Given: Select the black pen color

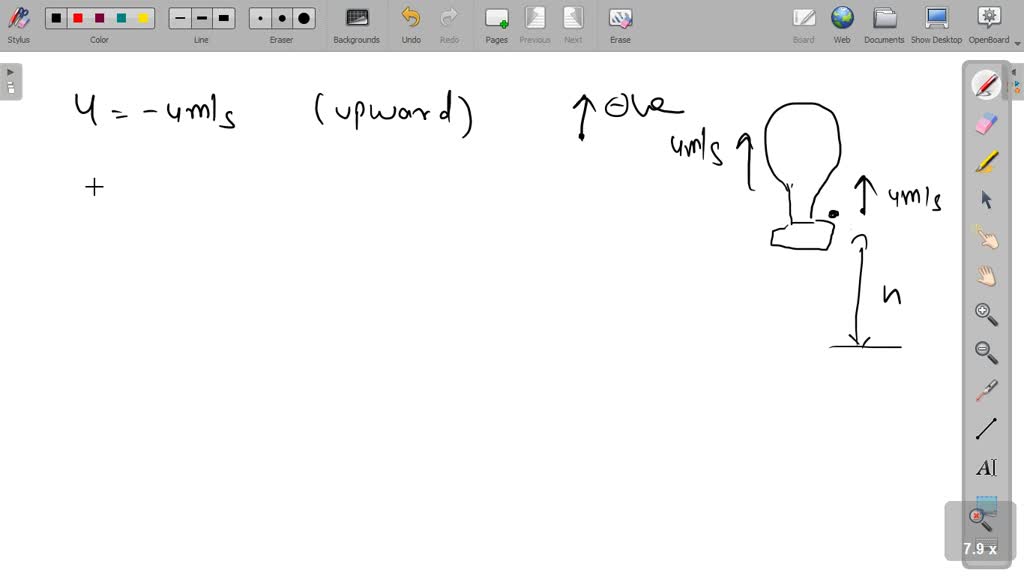Looking at the screenshot, I should (x=56, y=18).
